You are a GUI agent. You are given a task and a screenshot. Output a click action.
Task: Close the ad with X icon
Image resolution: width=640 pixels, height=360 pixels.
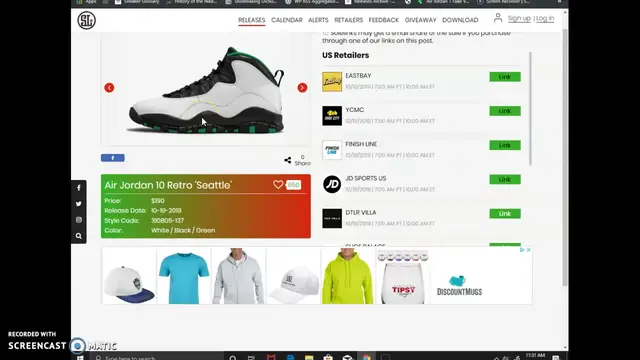[529, 250]
